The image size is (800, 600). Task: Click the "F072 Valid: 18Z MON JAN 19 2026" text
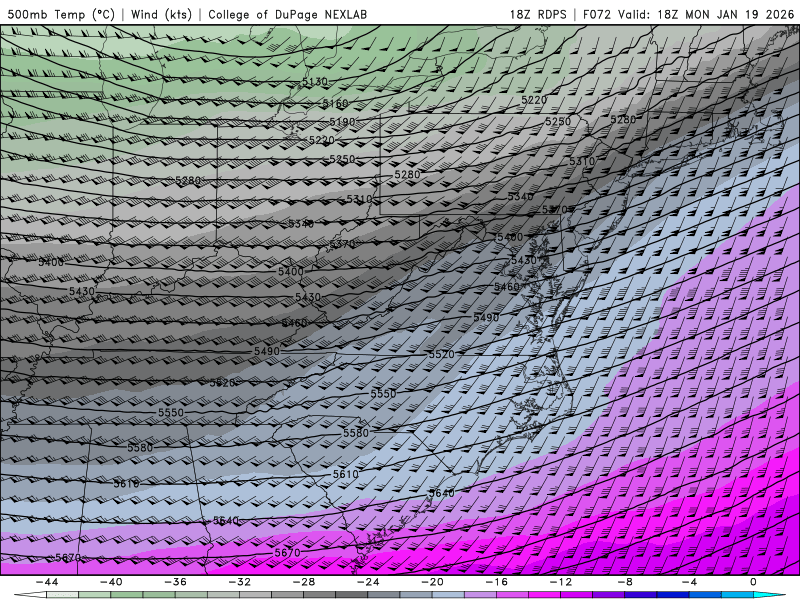pos(688,14)
